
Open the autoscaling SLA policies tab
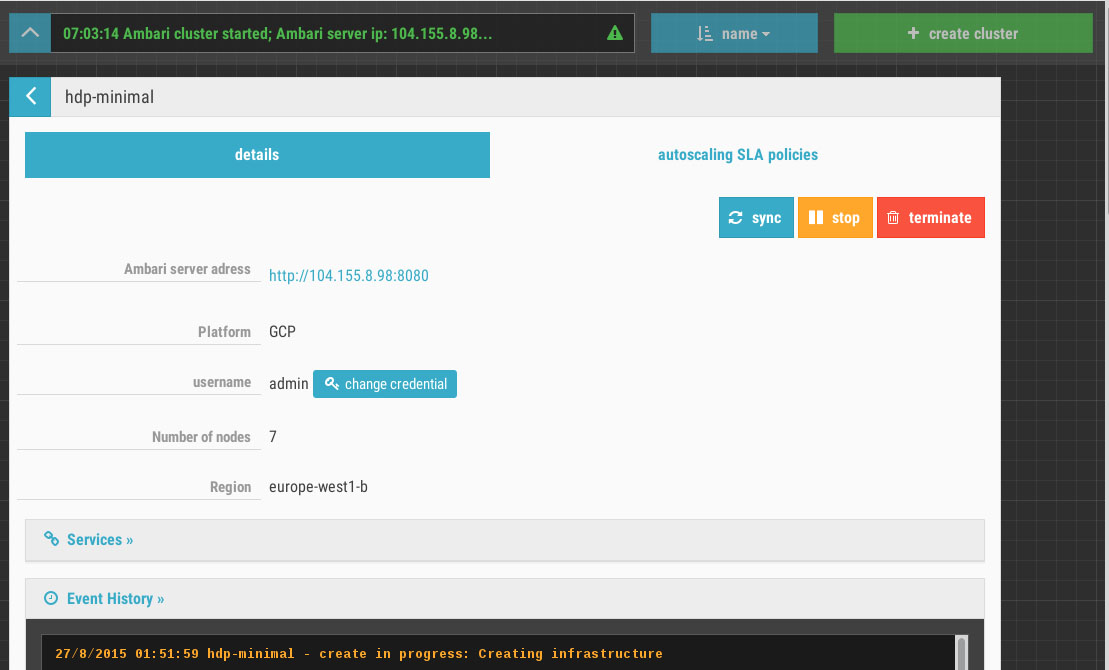coord(737,155)
